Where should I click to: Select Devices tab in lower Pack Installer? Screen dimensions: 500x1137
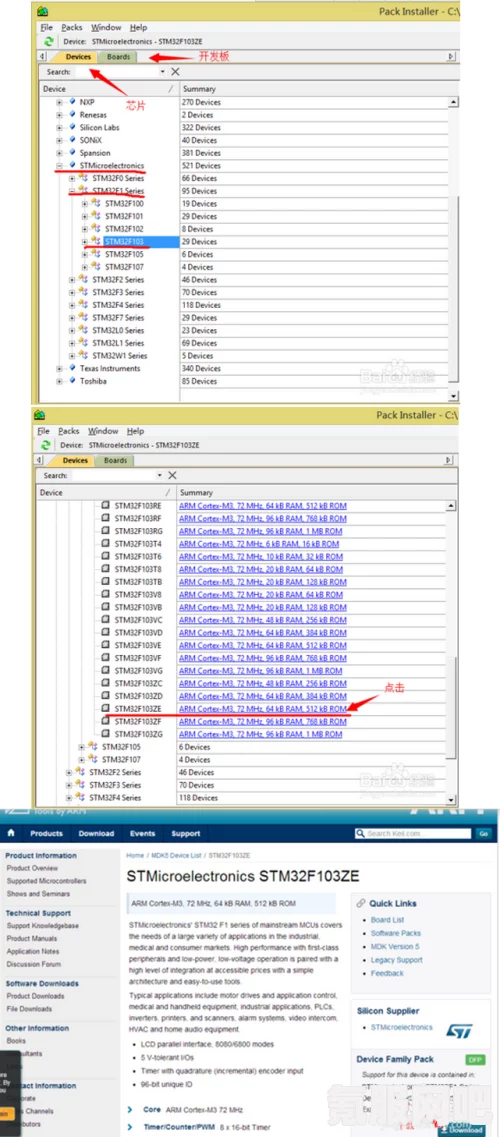click(75, 460)
